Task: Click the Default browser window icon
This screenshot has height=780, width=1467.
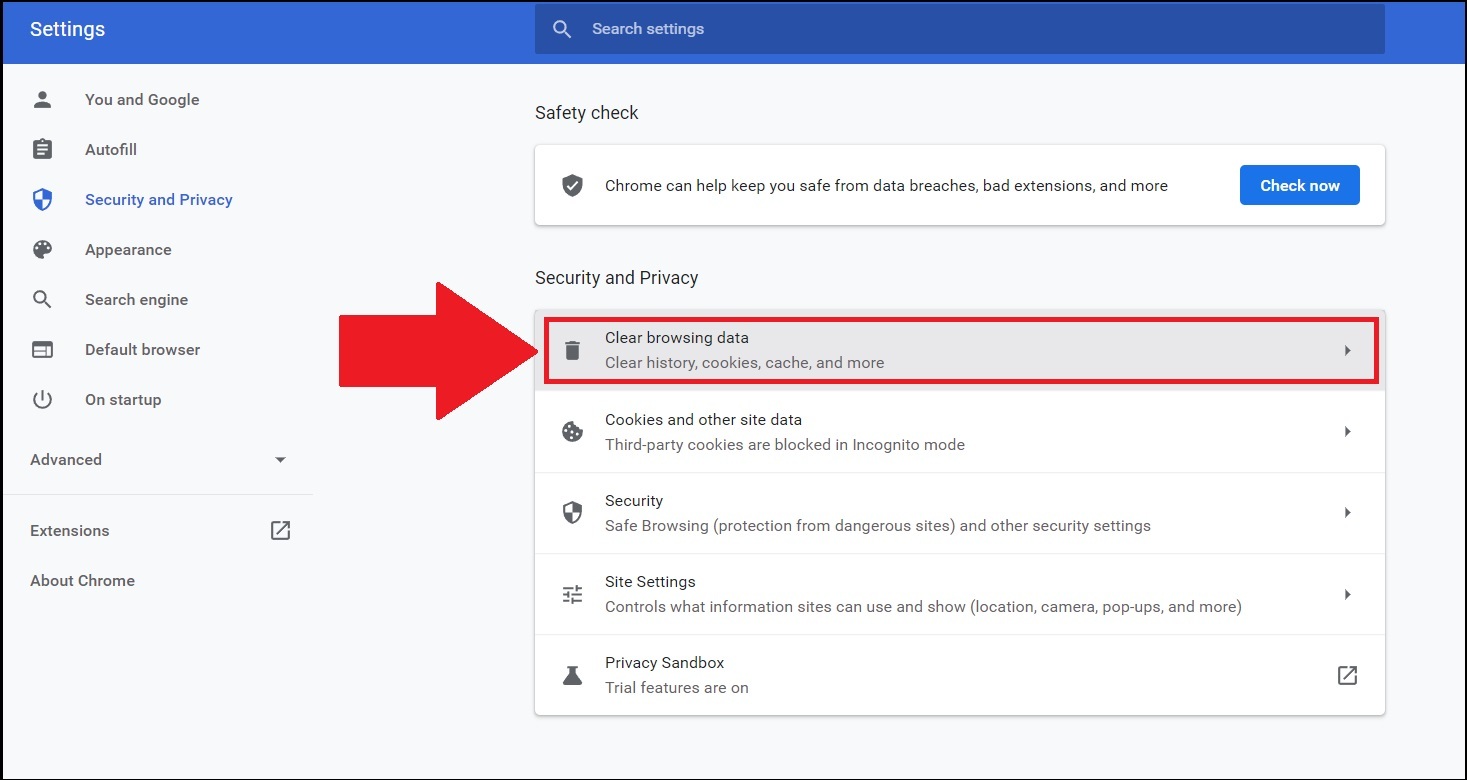Action: pos(42,349)
